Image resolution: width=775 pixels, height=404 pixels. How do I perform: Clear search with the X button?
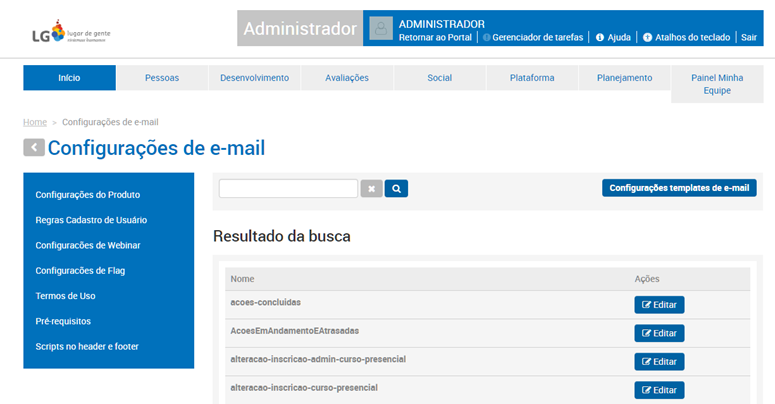tap(371, 188)
